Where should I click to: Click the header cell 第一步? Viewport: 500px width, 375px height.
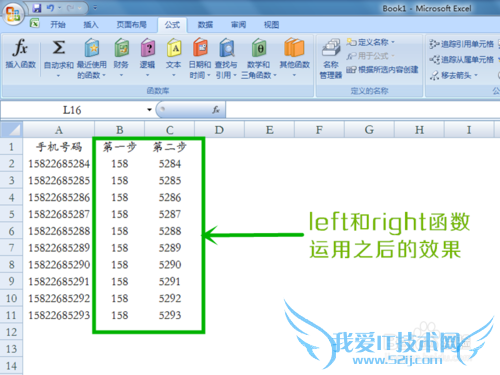click(x=120, y=147)
